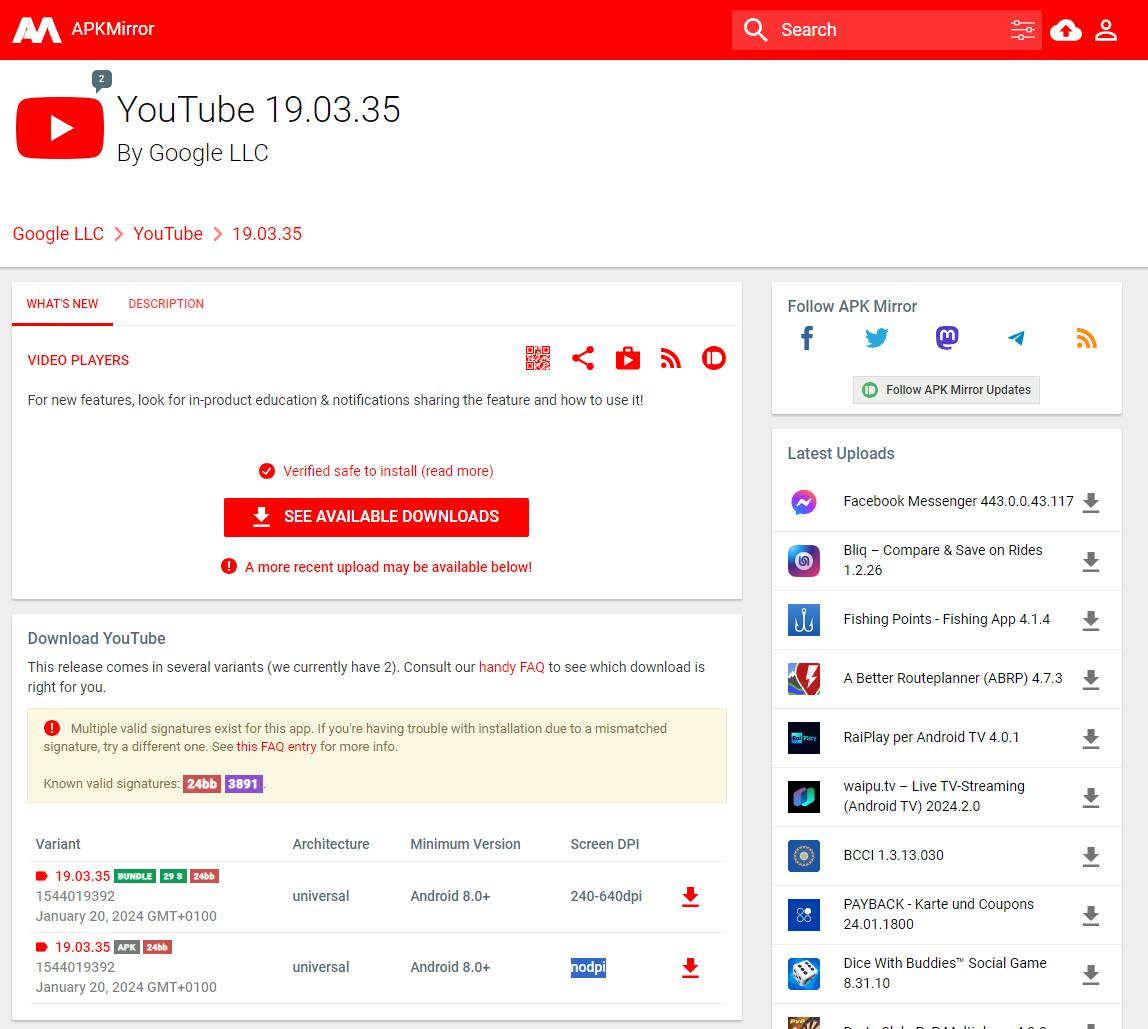Download RaiPlay per Android TV arrow
1148x1029 pixels.
(1090, 738)
